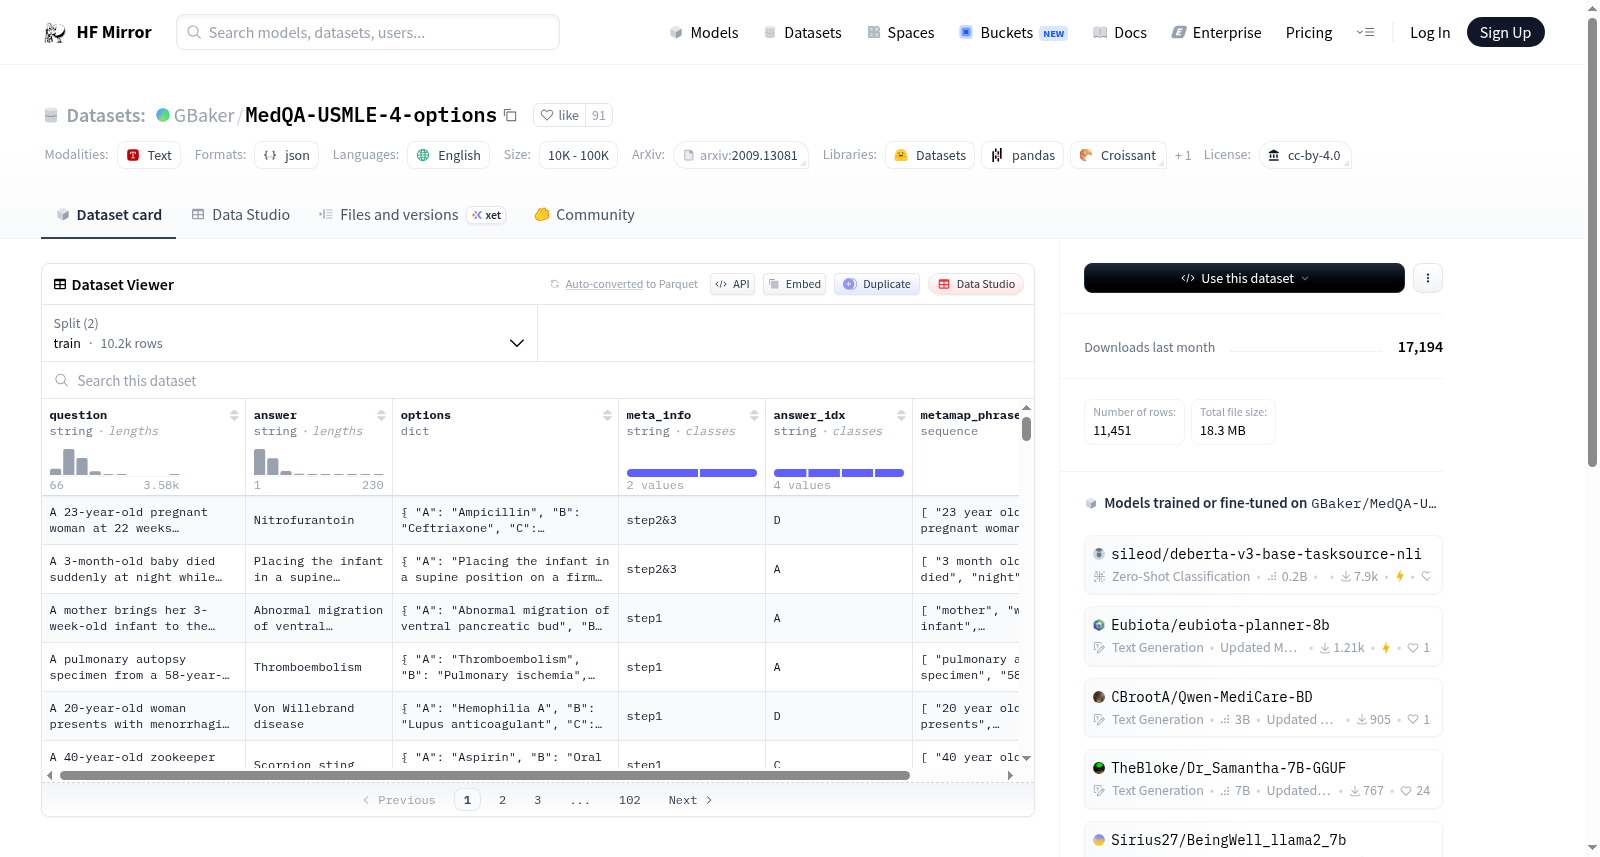Click the GBaker owner link
This screenshot has height=857, width=1600.
point(204,115)
